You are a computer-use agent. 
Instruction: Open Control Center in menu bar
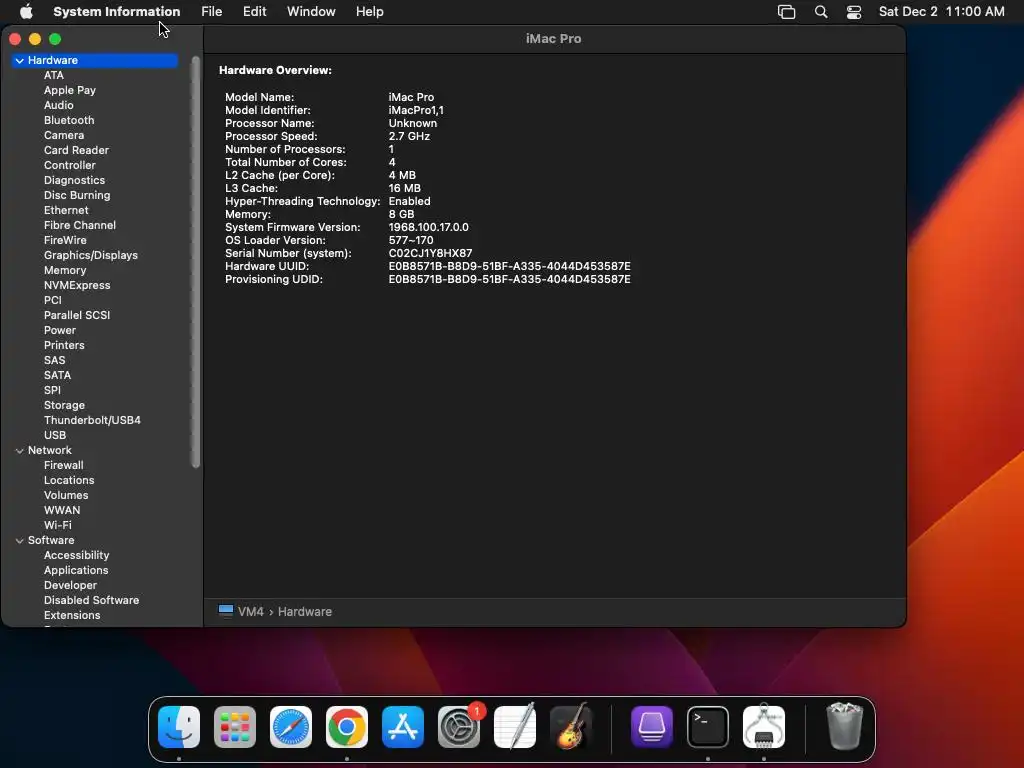coord(854,12)
